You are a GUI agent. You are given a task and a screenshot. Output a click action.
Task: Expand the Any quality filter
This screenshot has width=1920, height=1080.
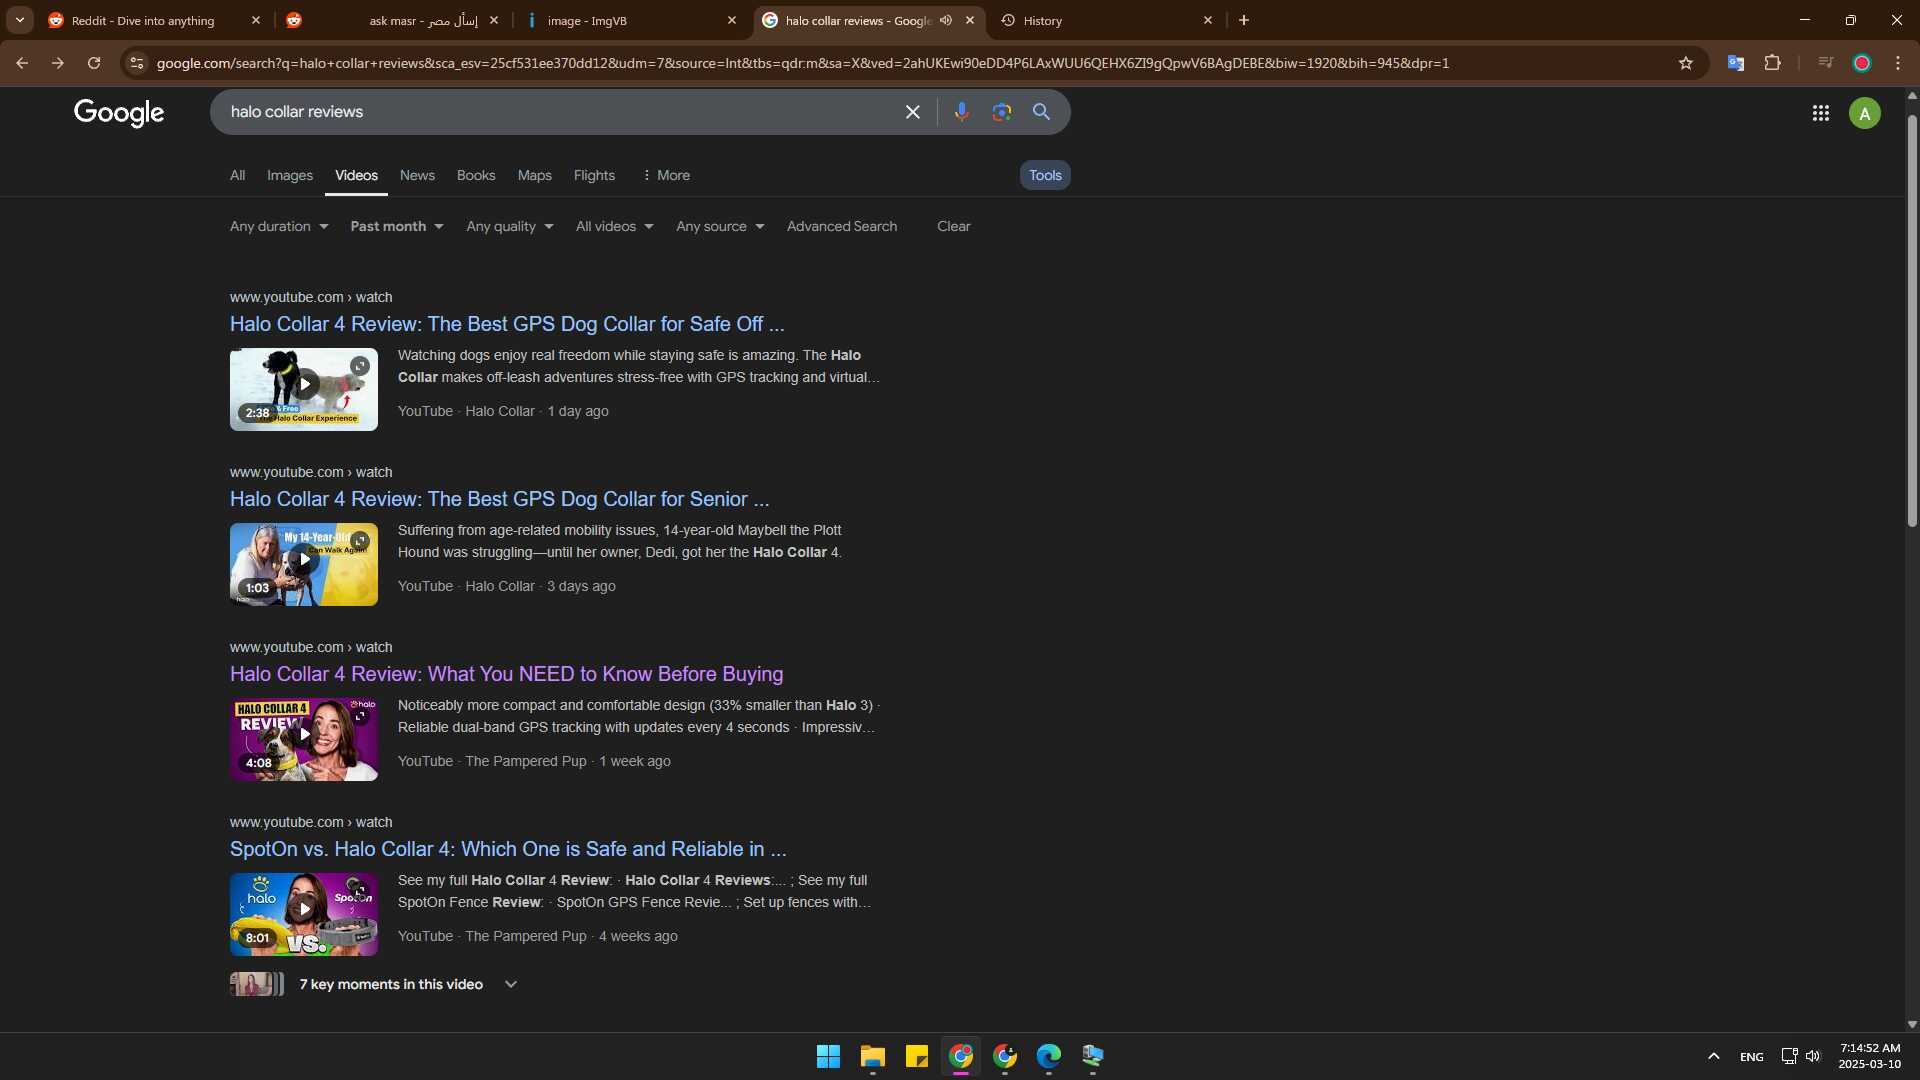(510, 227)
